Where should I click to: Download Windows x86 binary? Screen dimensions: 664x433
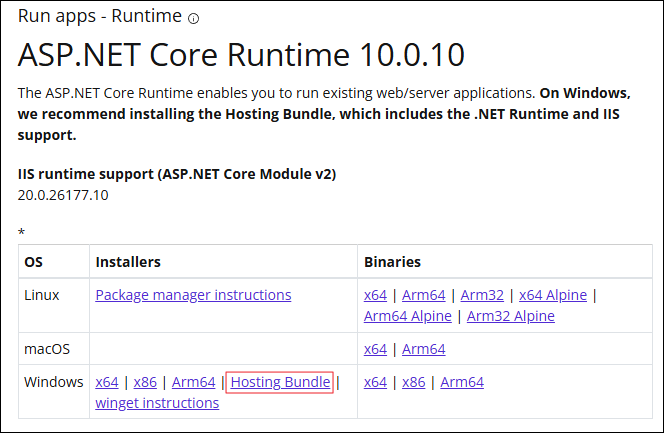coord(414,382)
